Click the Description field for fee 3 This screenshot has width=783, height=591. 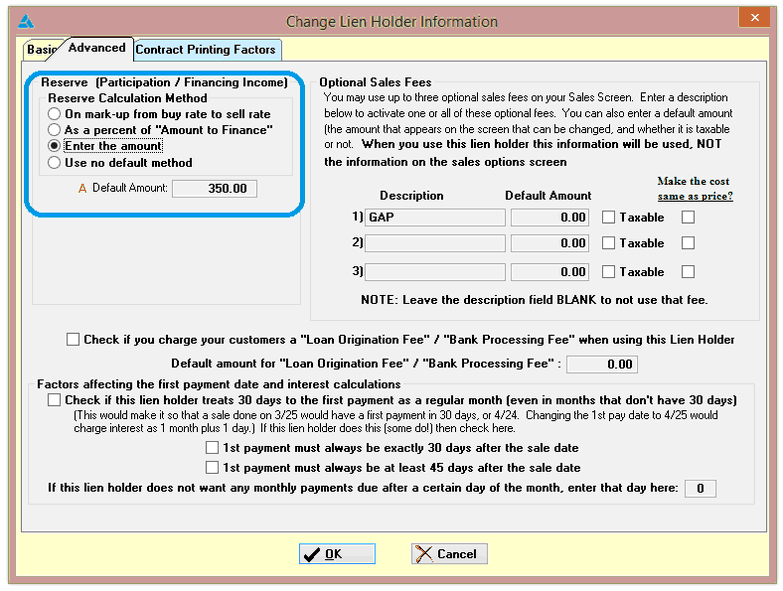pyautogui.click(x=435, y=272)
